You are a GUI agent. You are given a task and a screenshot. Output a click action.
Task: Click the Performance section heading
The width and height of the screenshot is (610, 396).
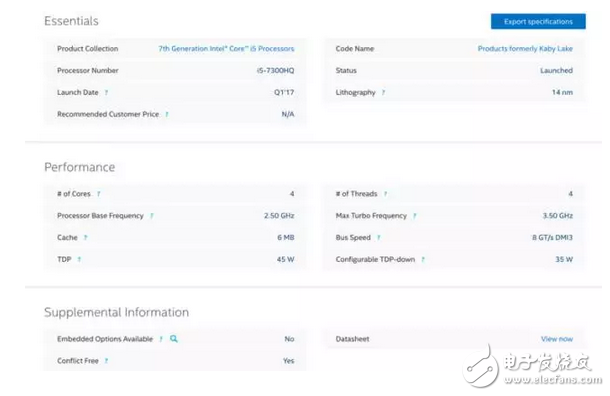click(79, 167)
